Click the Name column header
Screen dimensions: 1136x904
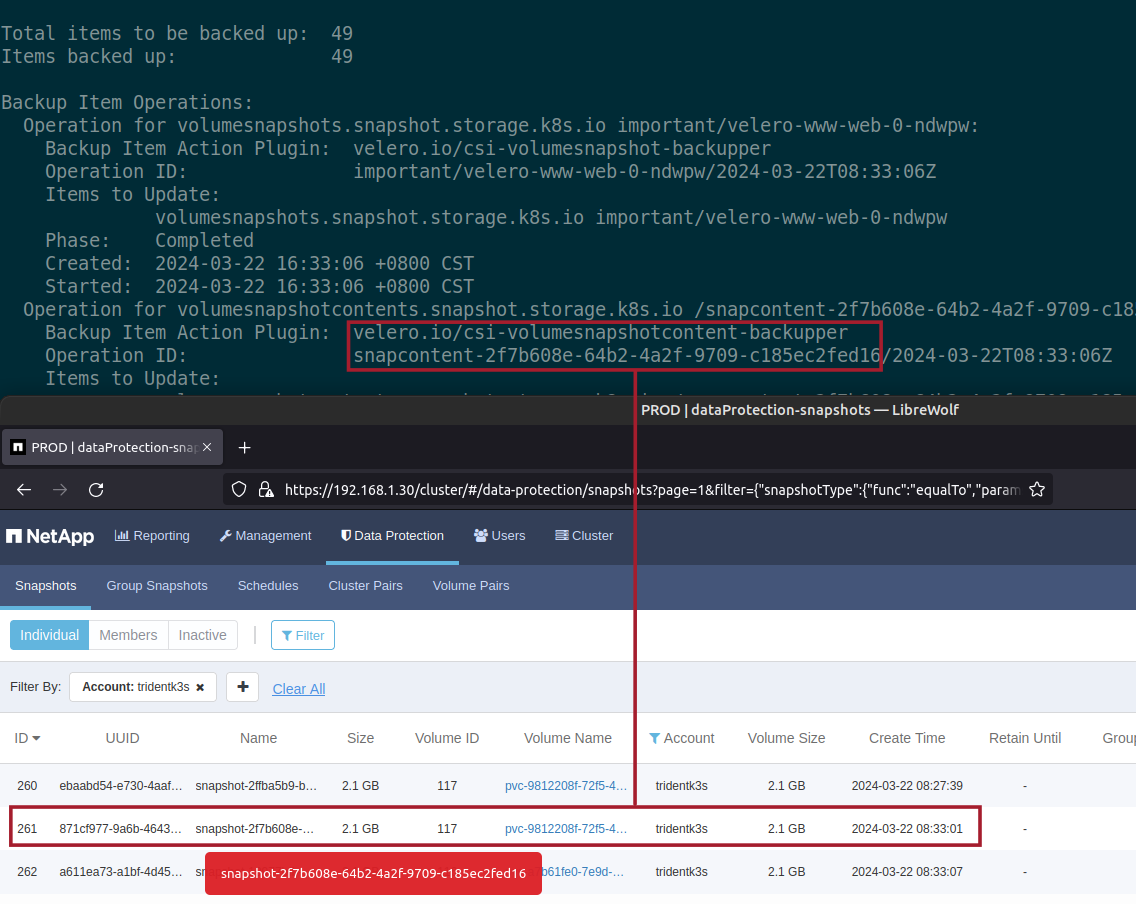259,738
